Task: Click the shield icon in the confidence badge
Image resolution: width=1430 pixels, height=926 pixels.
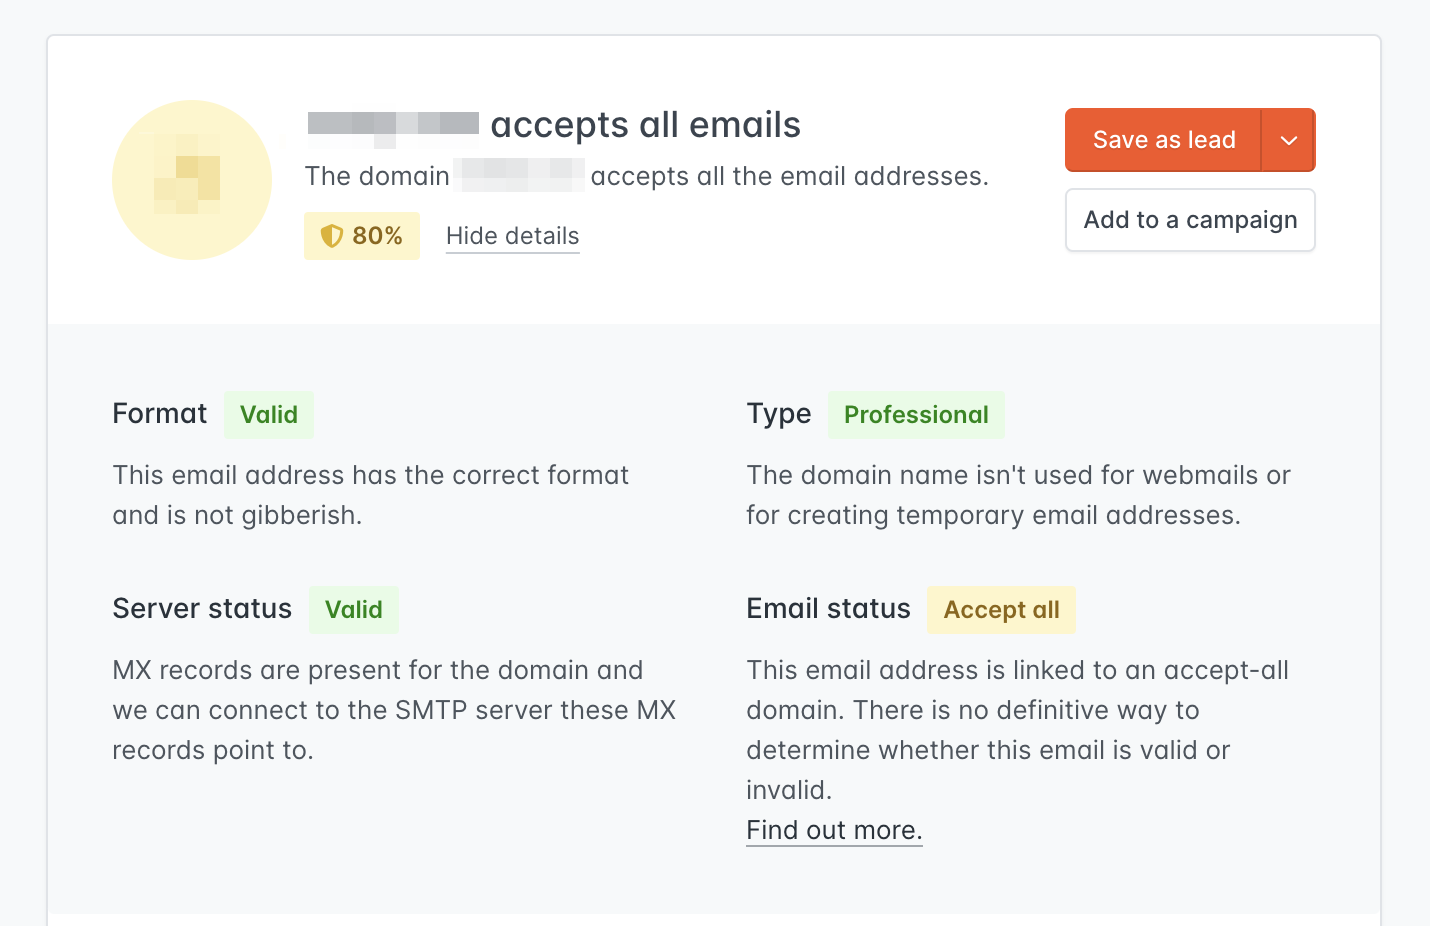Action: point(331,236)
